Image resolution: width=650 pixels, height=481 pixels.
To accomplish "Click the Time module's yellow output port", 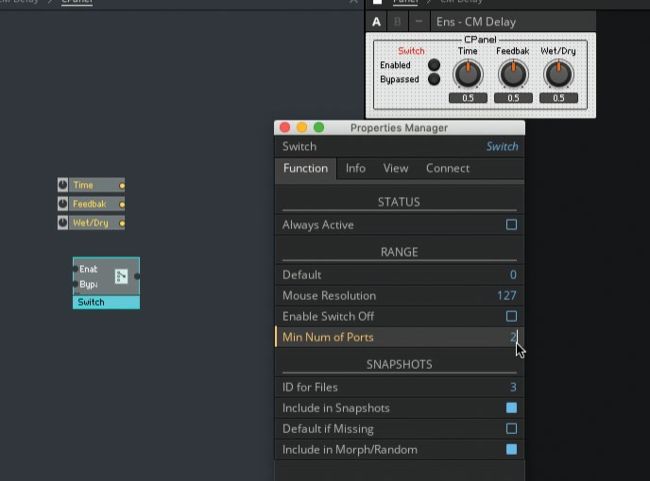I will tap(122, 185).
